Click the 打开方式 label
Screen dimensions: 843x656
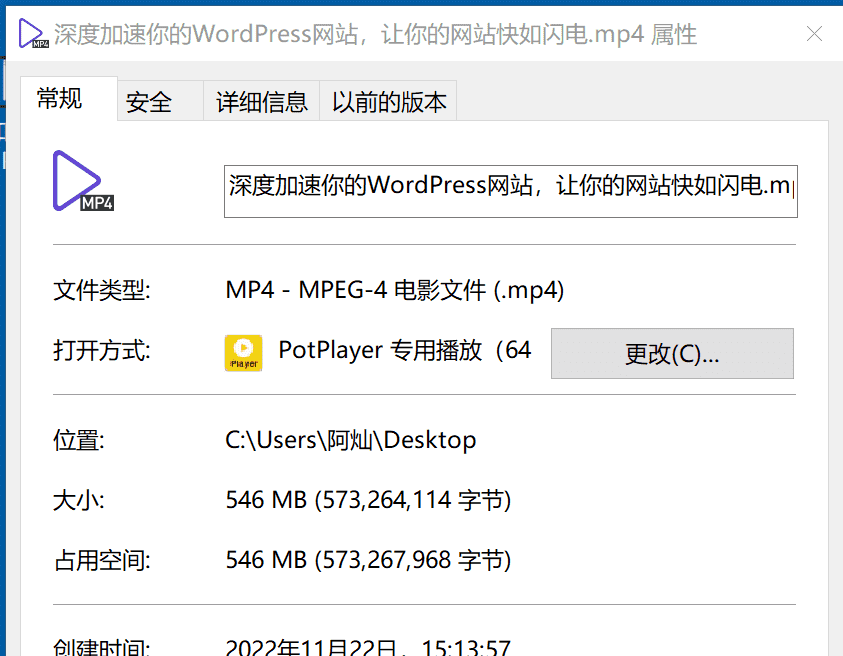coord(102,351)
